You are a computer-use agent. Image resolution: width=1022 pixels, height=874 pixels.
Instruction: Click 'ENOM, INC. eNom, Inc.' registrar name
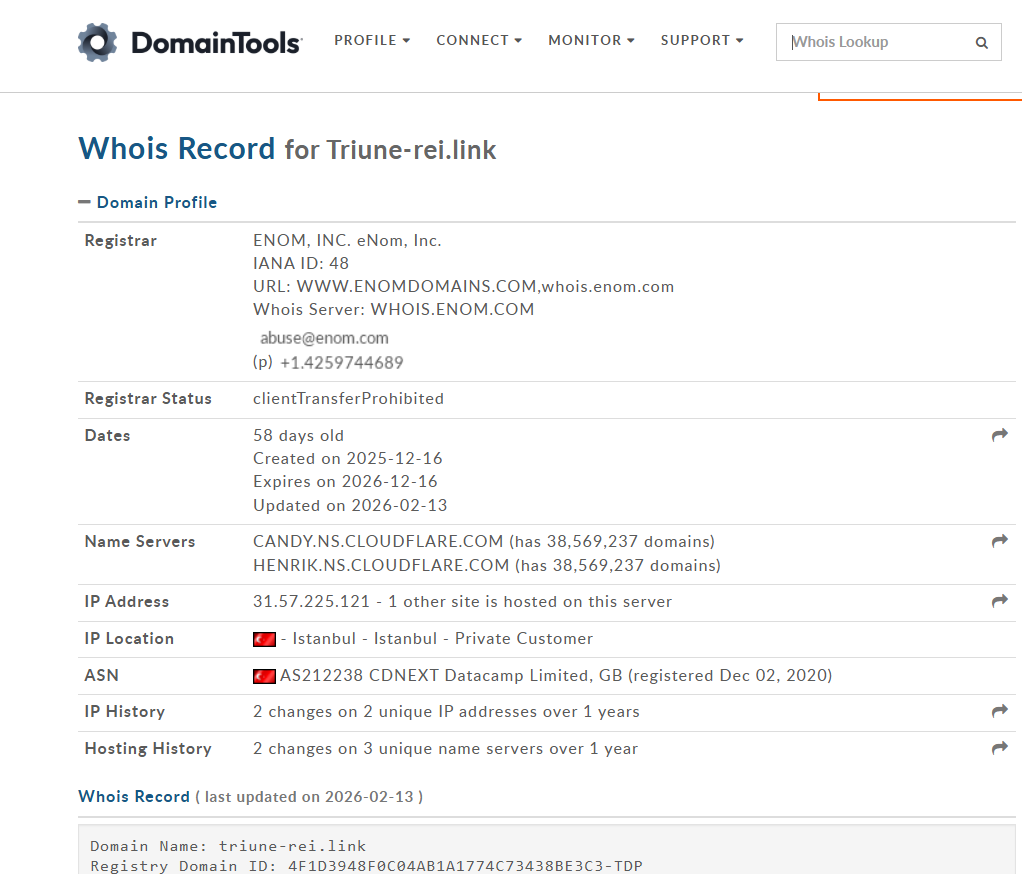coord(347,240)
